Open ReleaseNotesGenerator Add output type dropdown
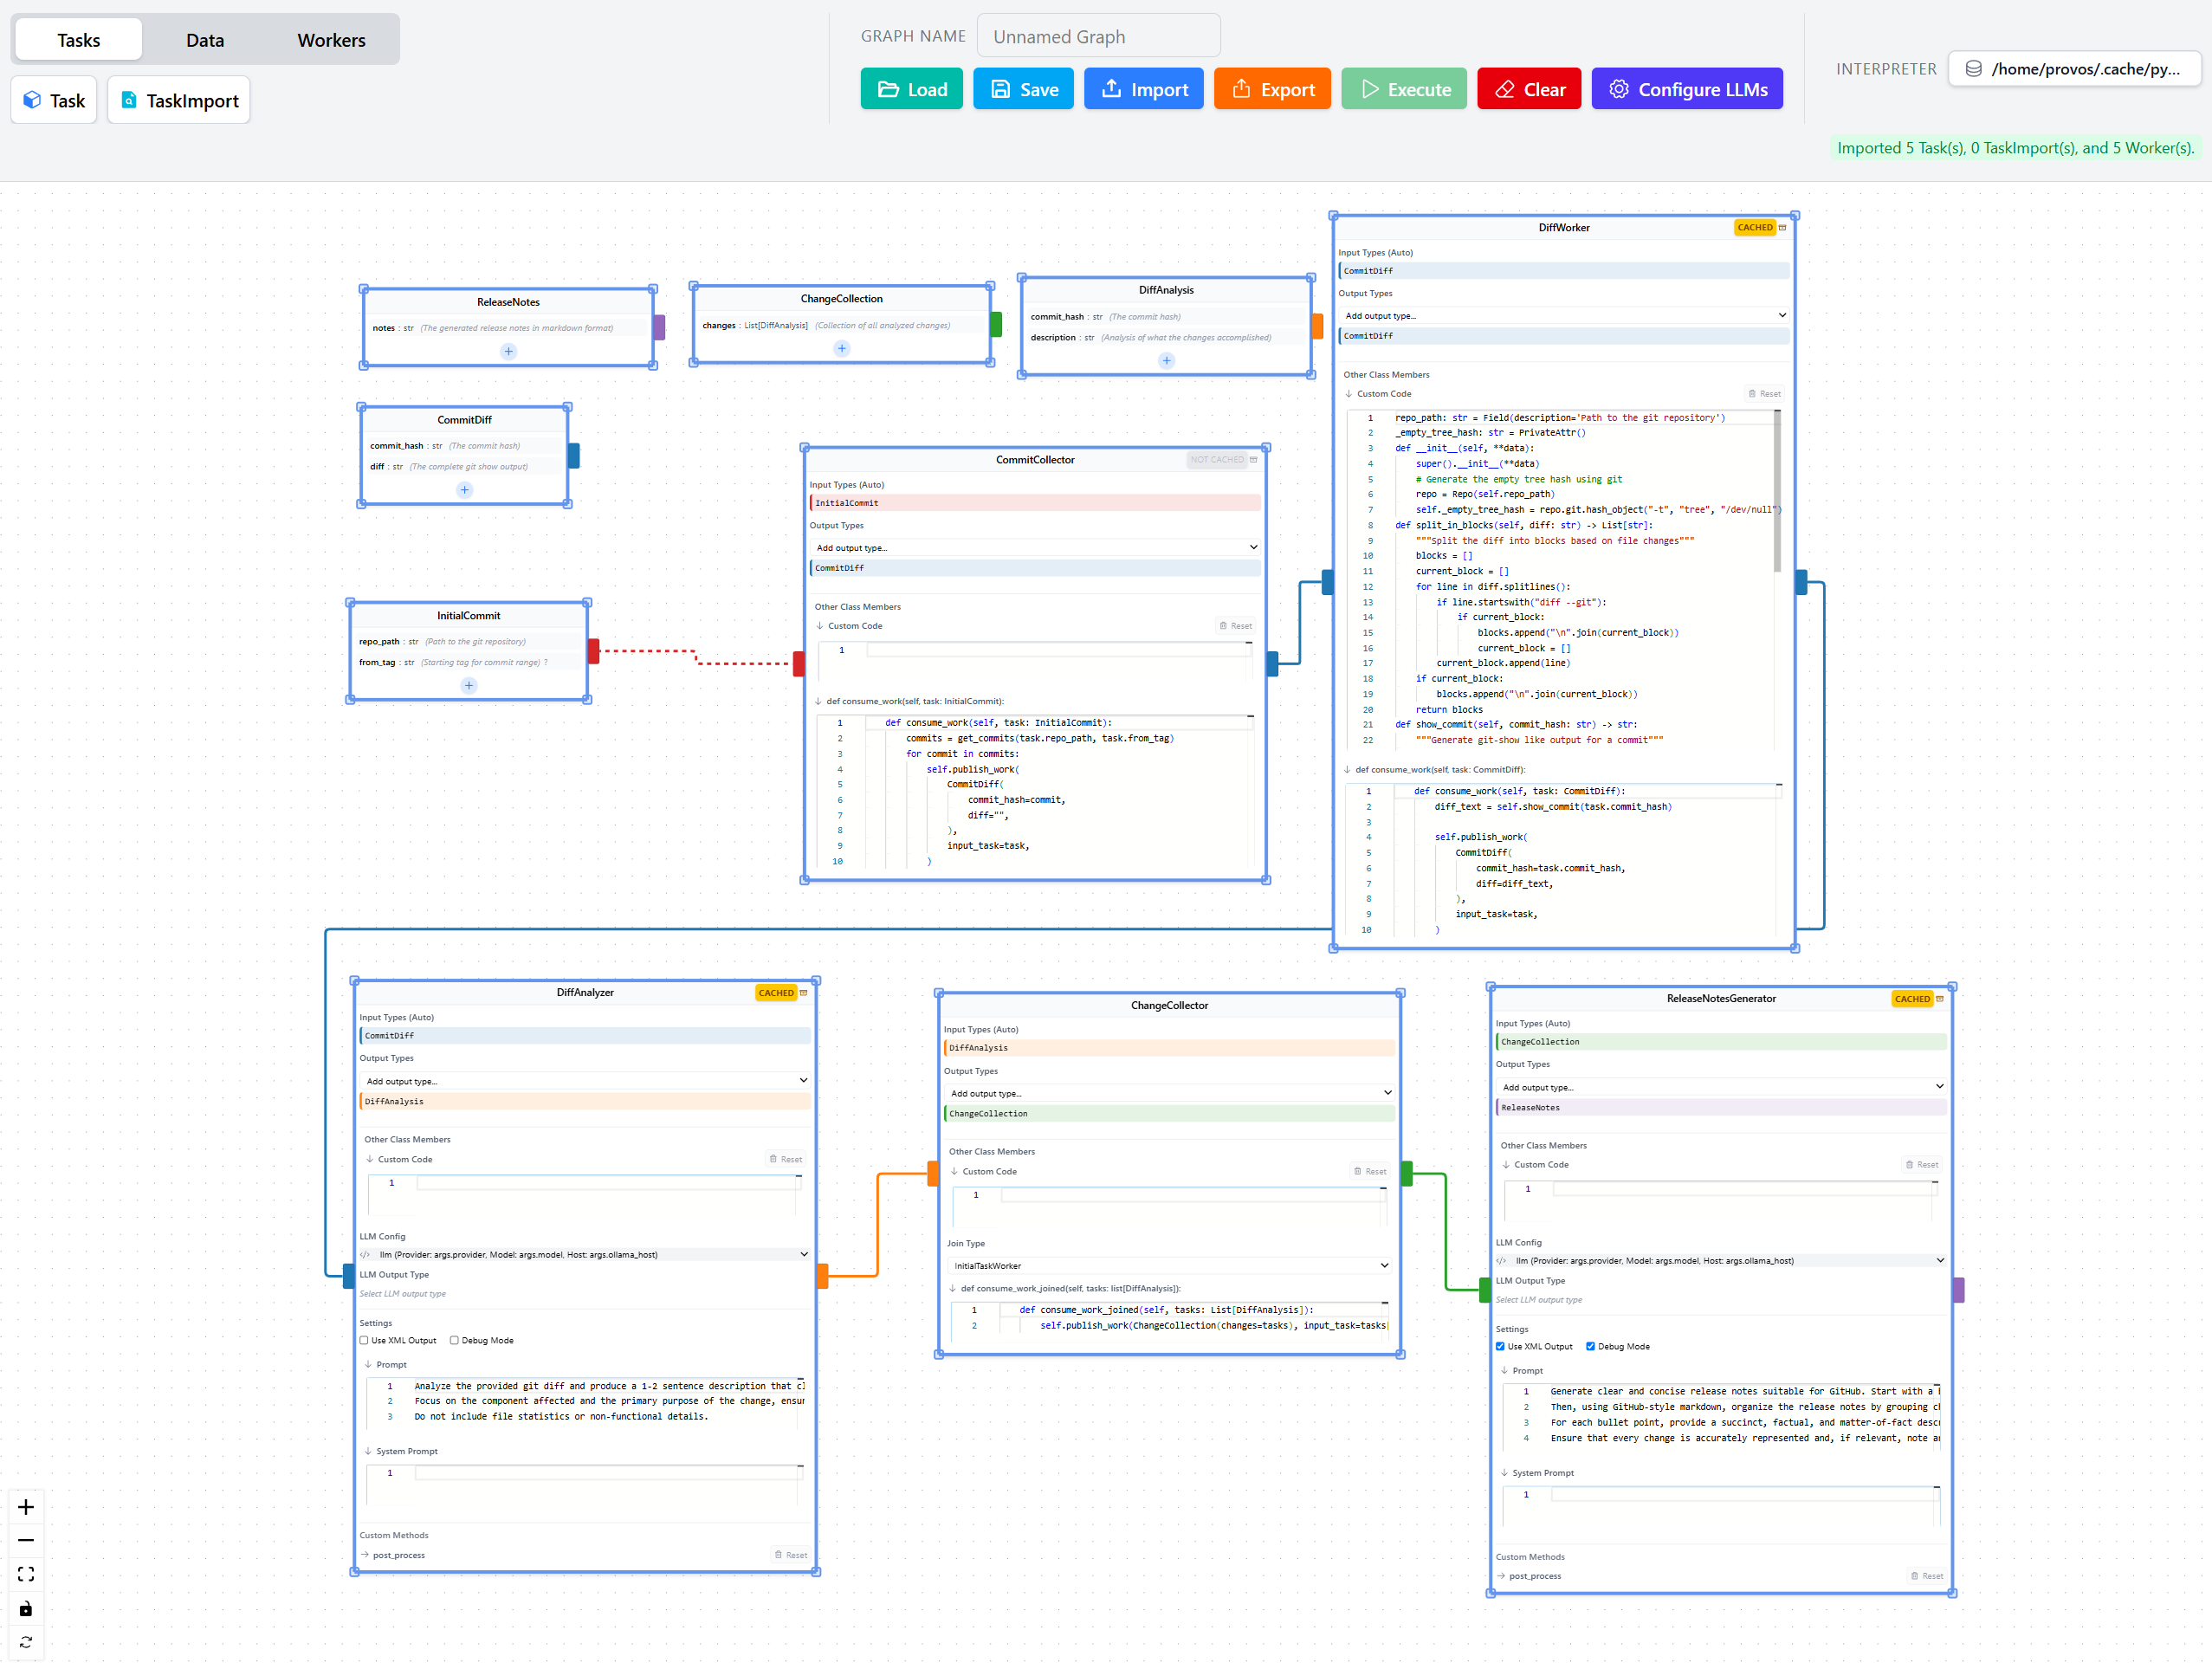The height and width of the screenshot is (1669, 2212). (x=1723, y=1088)
